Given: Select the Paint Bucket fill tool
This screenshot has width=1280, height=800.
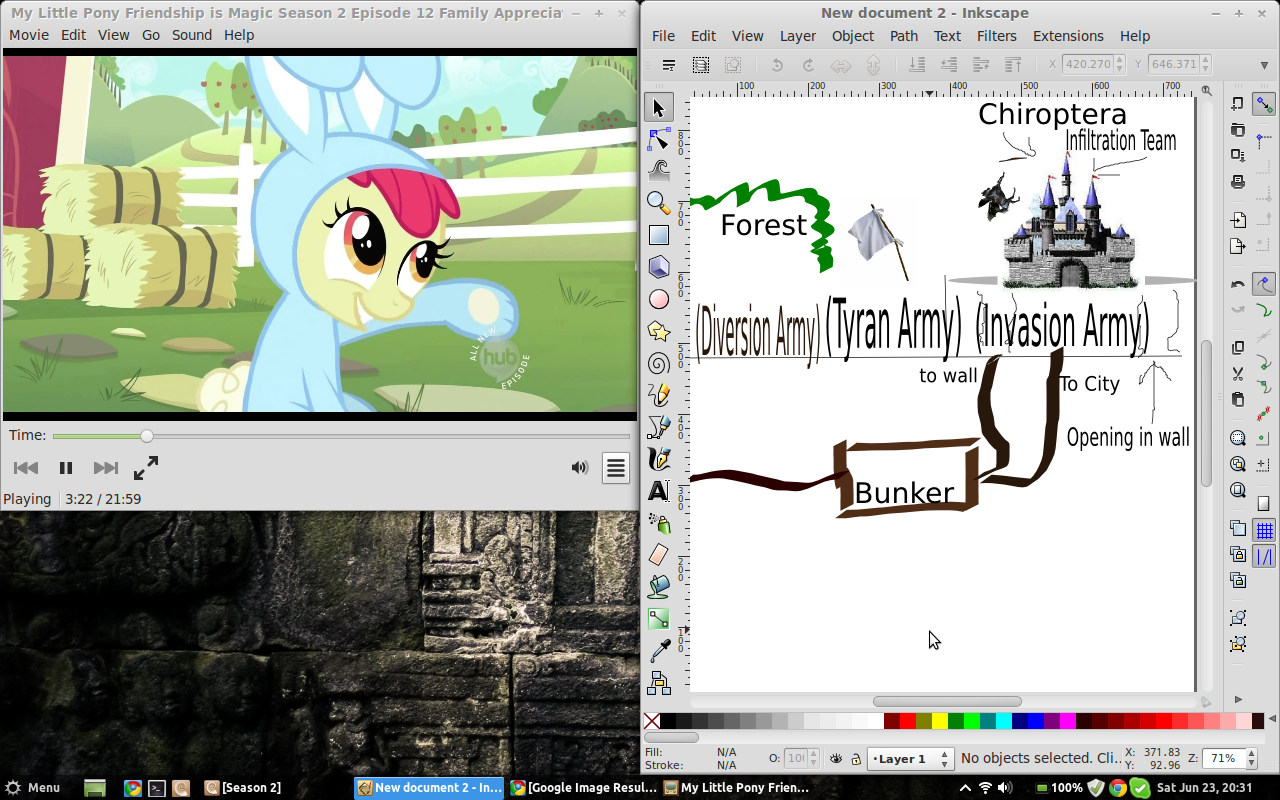Looking at the screenshot, I should [x=659, y=587].
